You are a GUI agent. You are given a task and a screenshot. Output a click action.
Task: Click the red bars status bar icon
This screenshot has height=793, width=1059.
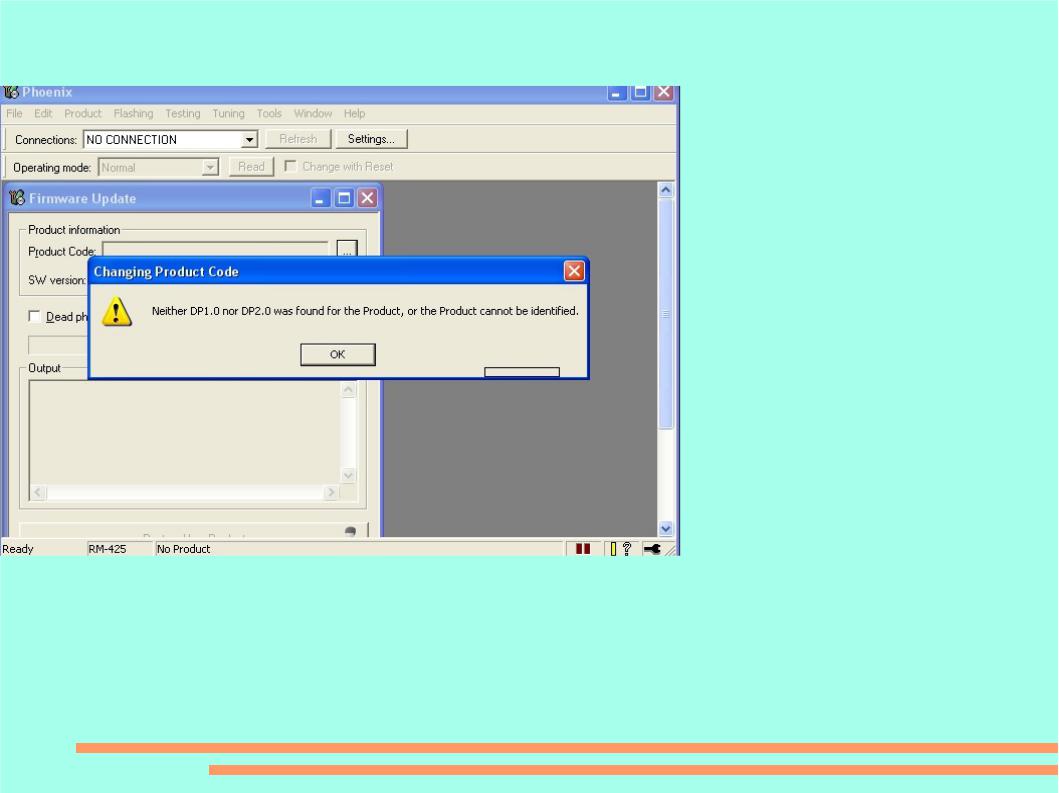point(583,548)
